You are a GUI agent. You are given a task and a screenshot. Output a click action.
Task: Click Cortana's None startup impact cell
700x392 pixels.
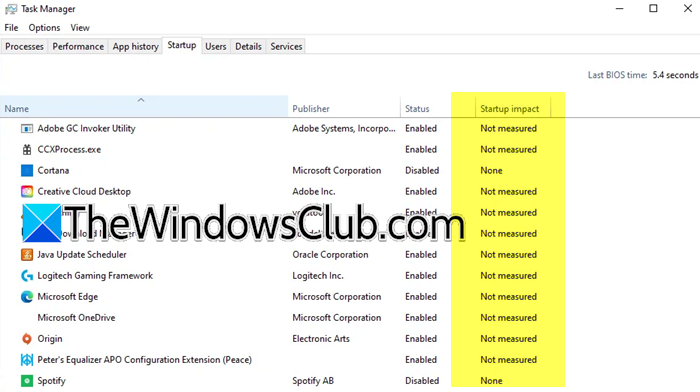coord(491,171)
